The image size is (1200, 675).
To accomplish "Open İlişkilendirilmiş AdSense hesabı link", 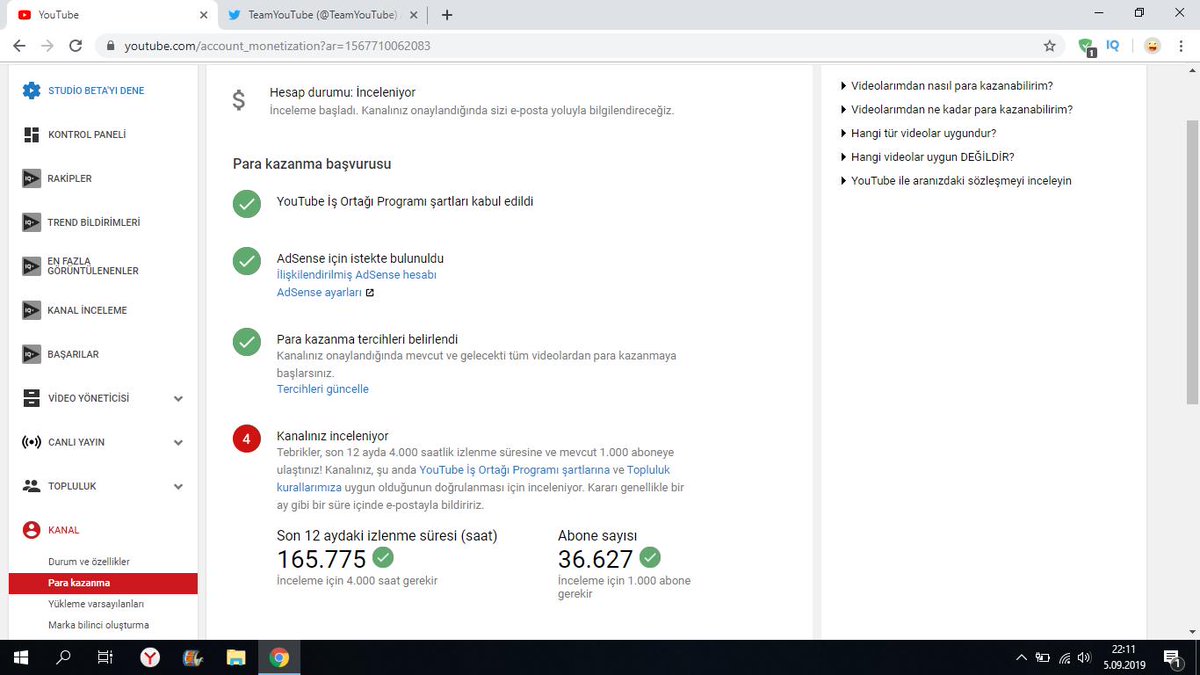I will tap(356, 274).
